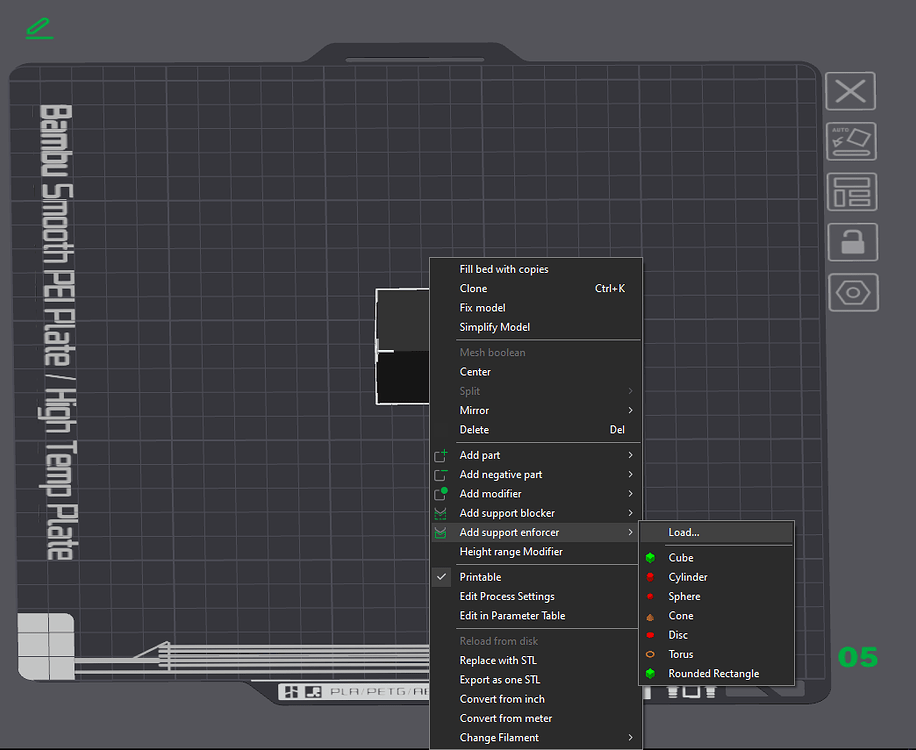Toggle the Printable checkmark
The image size is (916, 750).
442,577
